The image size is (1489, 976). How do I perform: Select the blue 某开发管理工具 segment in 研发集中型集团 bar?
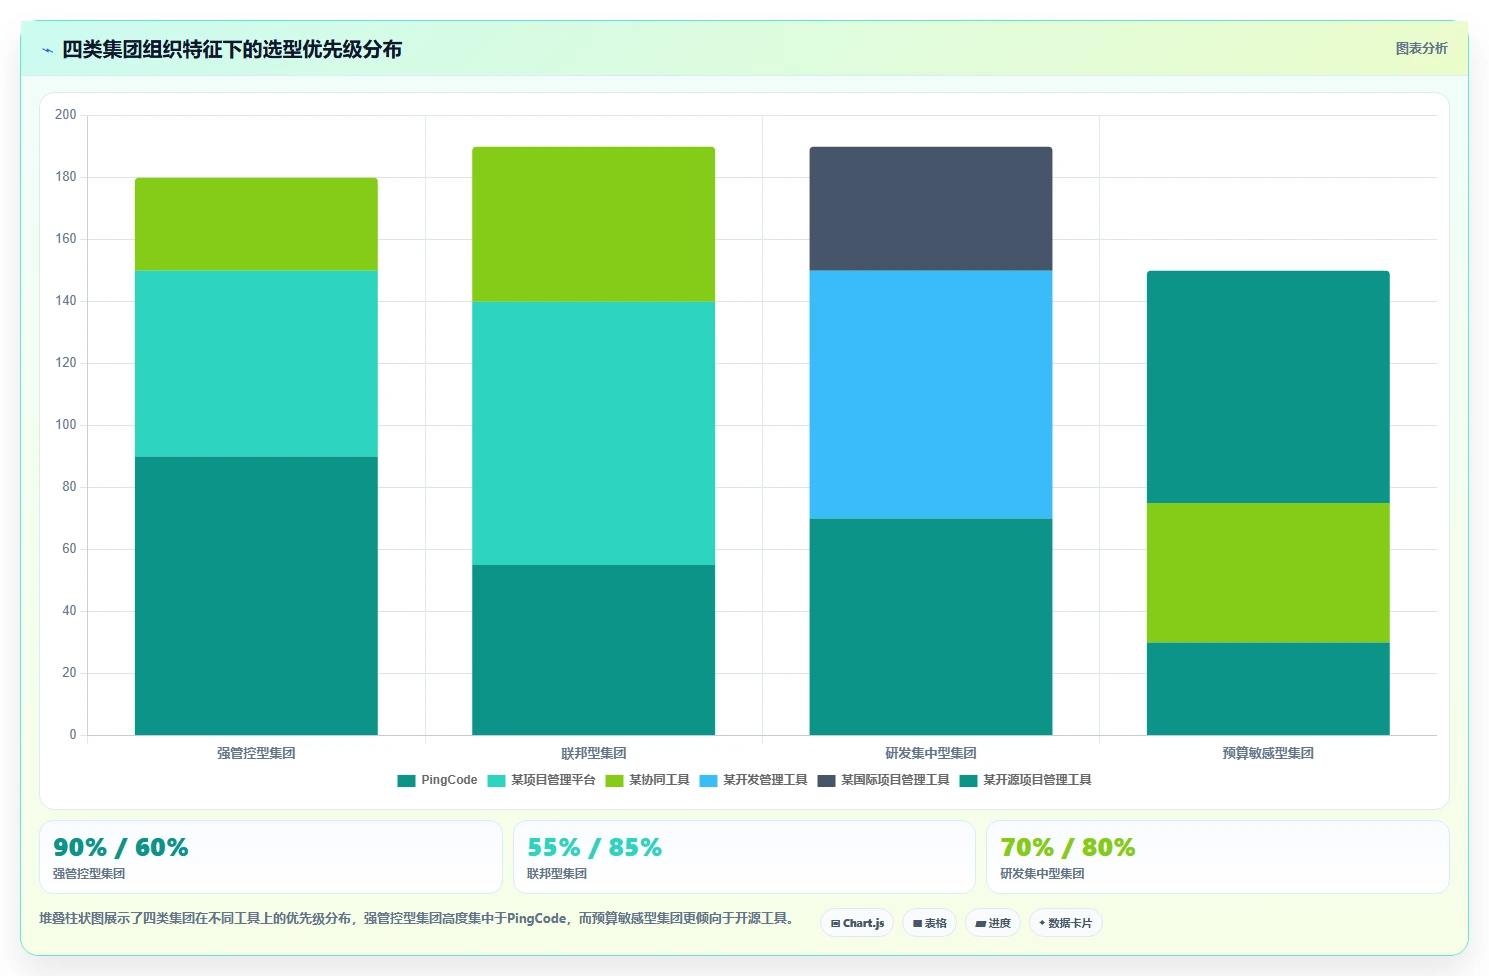click(930, 395)
